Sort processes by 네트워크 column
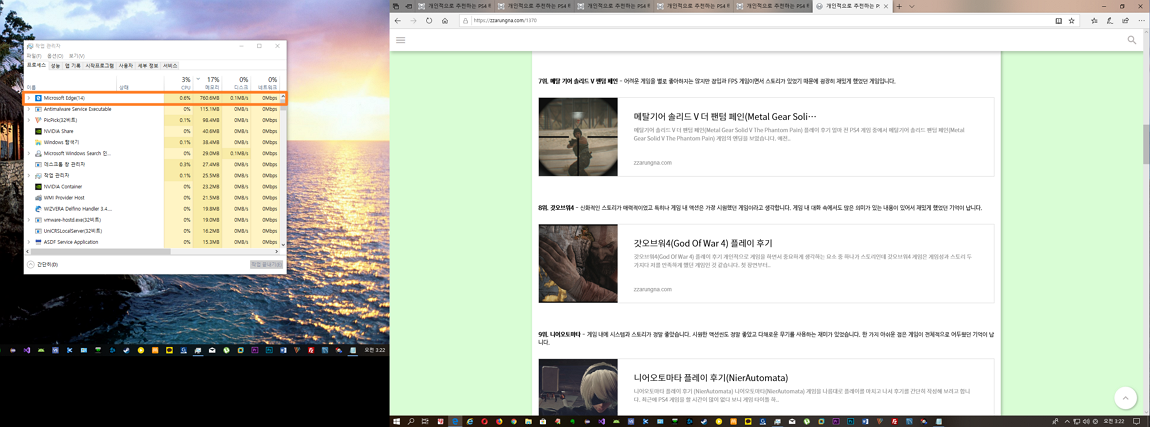The image size is (1150, 427). click(266, 82)
